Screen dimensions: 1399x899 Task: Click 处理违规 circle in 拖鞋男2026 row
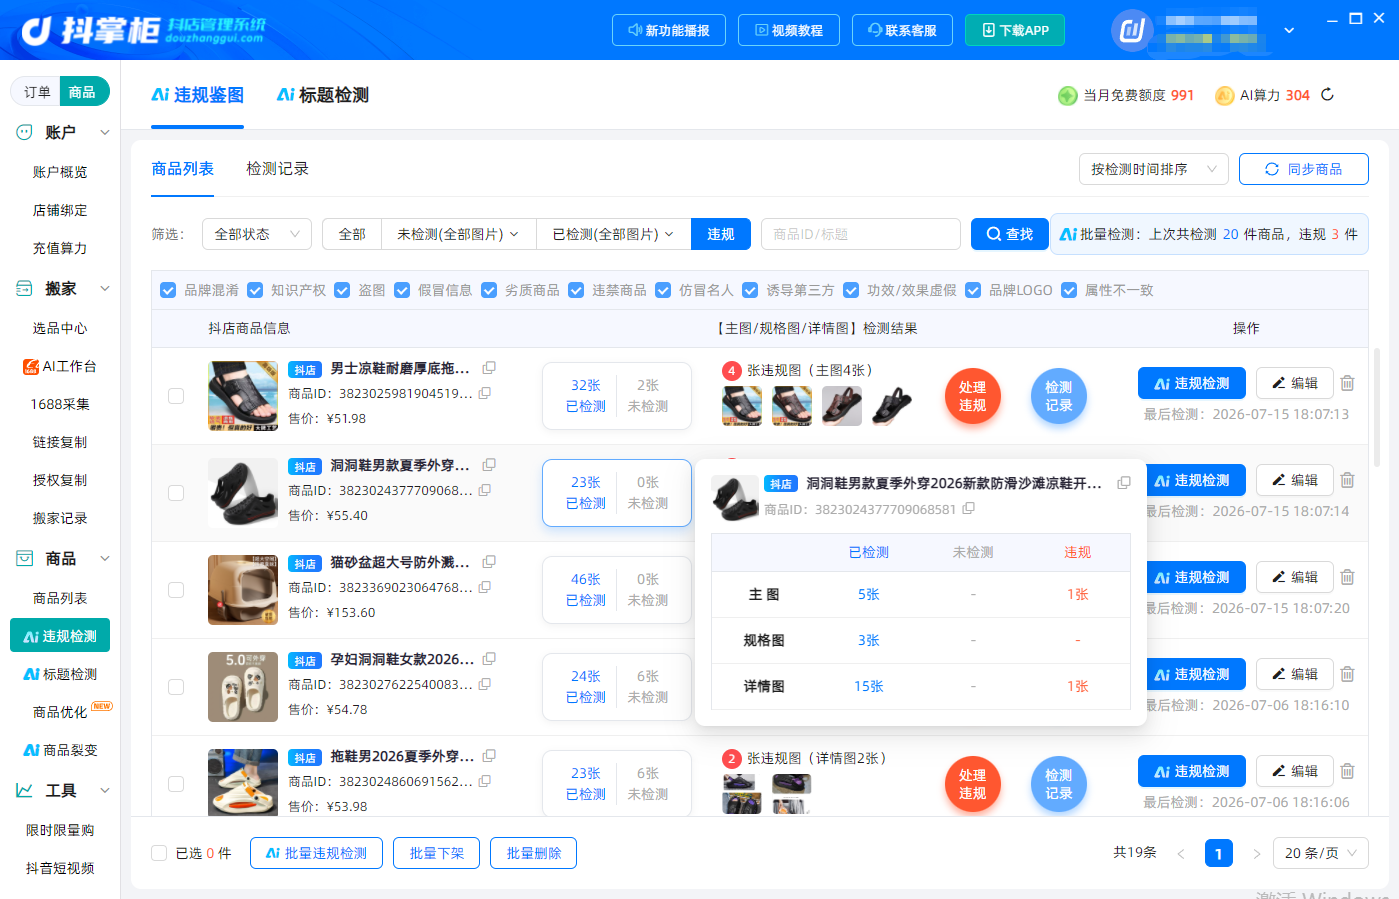(x=972, y=784)
